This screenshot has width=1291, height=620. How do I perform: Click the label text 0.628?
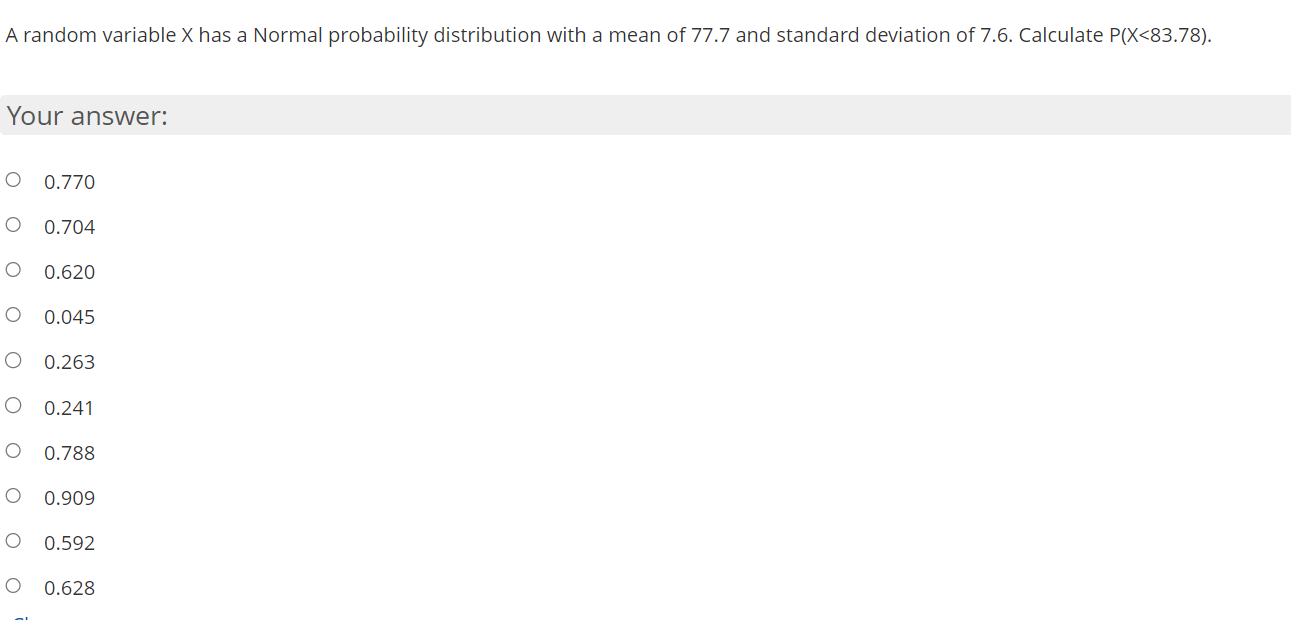coord(69,588)
